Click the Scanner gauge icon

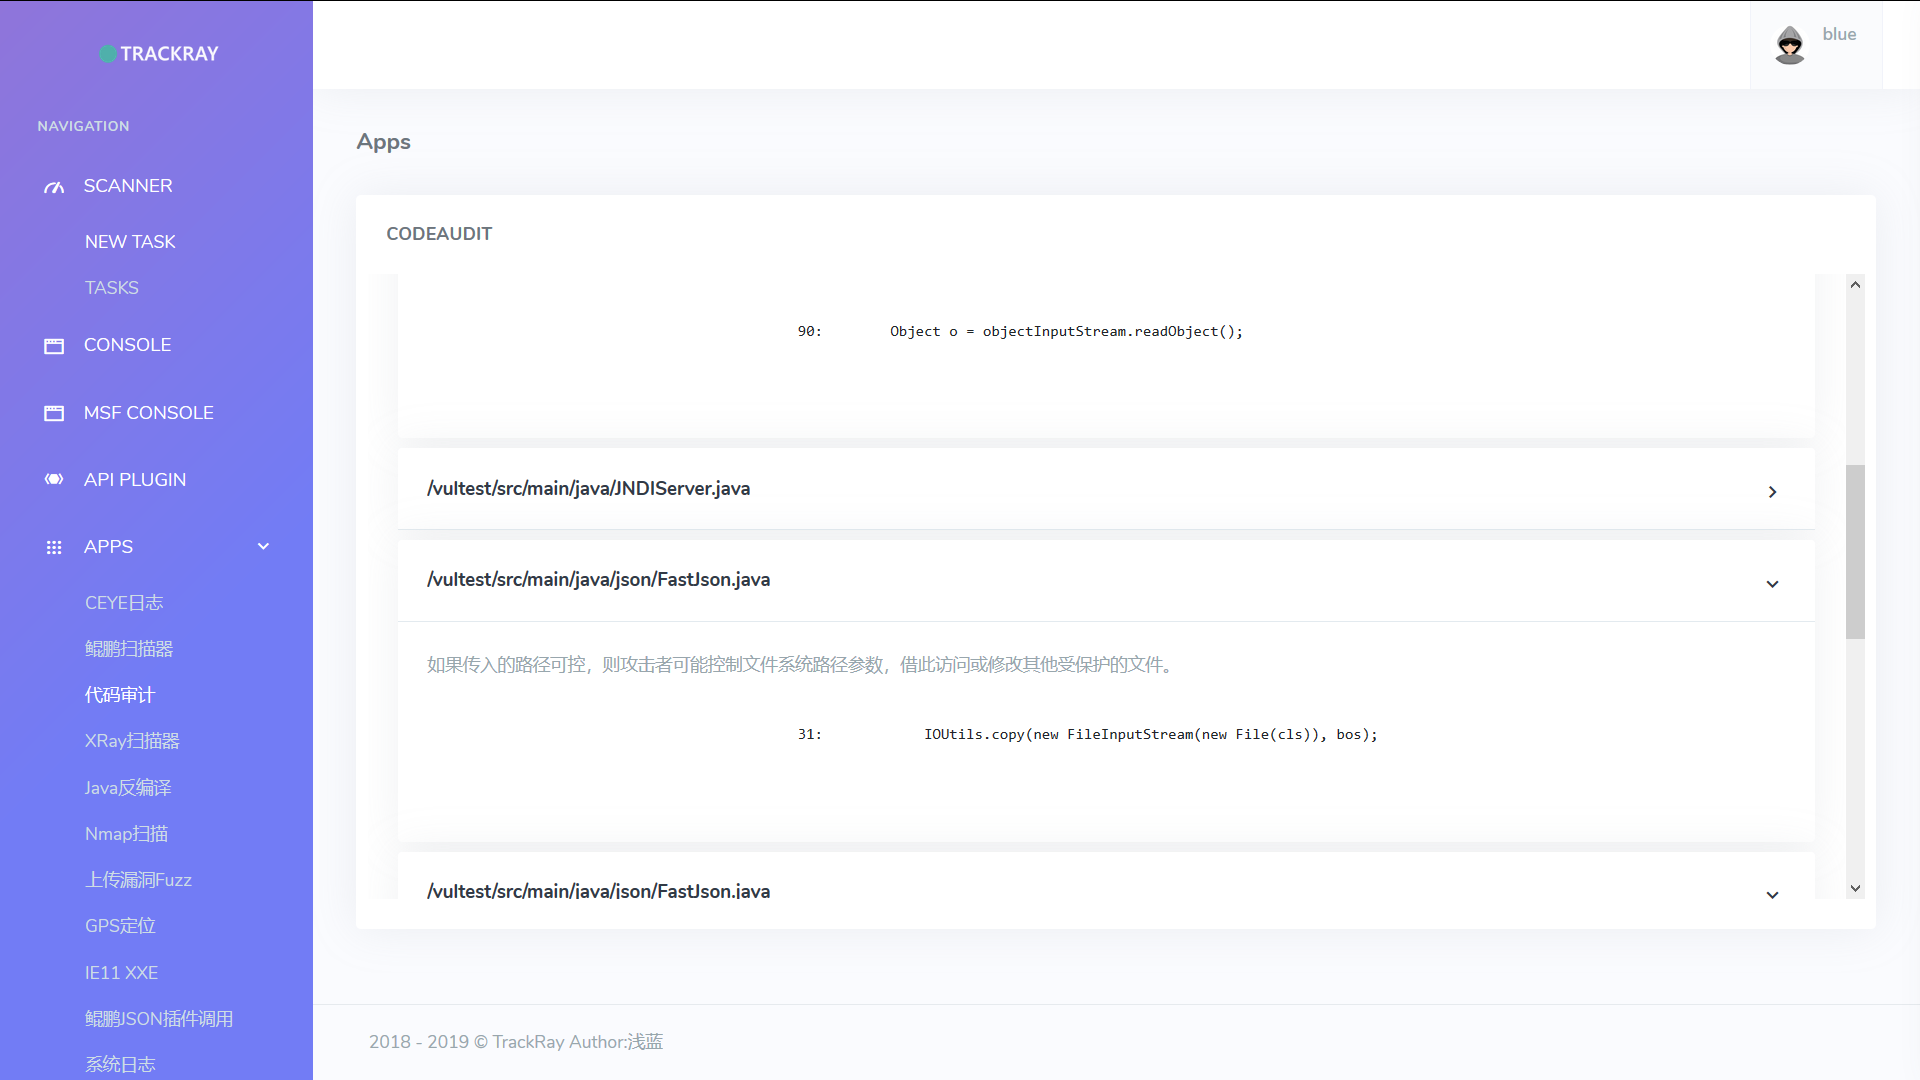pyautogui.click(x=54, y=187)
